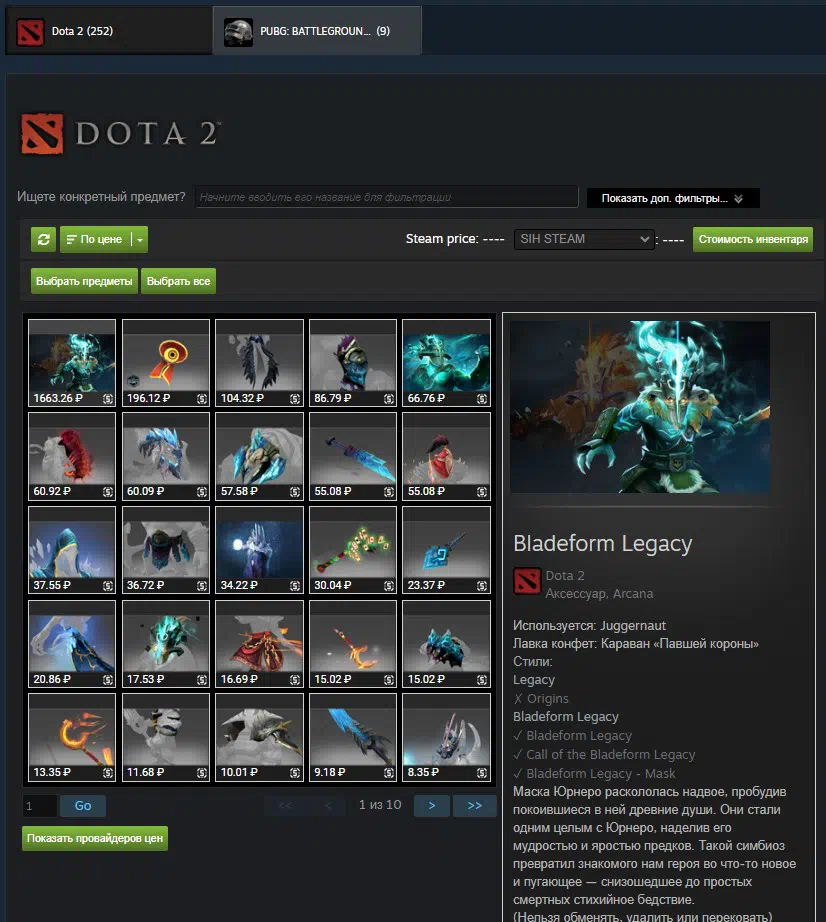The width and height of the screenshot is (826, 922).
Task: Click the Выбрать предметы button
Action: 84,281
